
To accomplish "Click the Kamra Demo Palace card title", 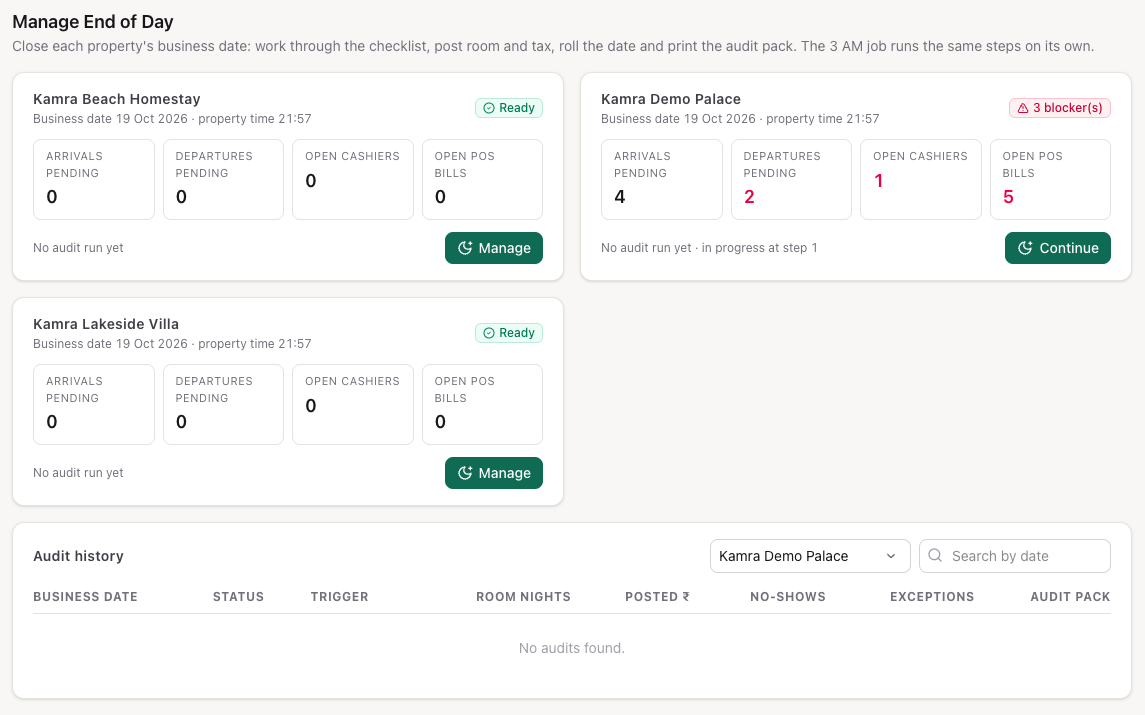I will point(671,99).
